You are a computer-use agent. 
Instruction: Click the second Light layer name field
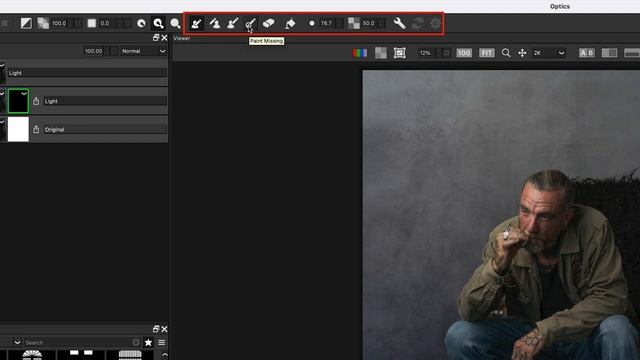(105, 101)
